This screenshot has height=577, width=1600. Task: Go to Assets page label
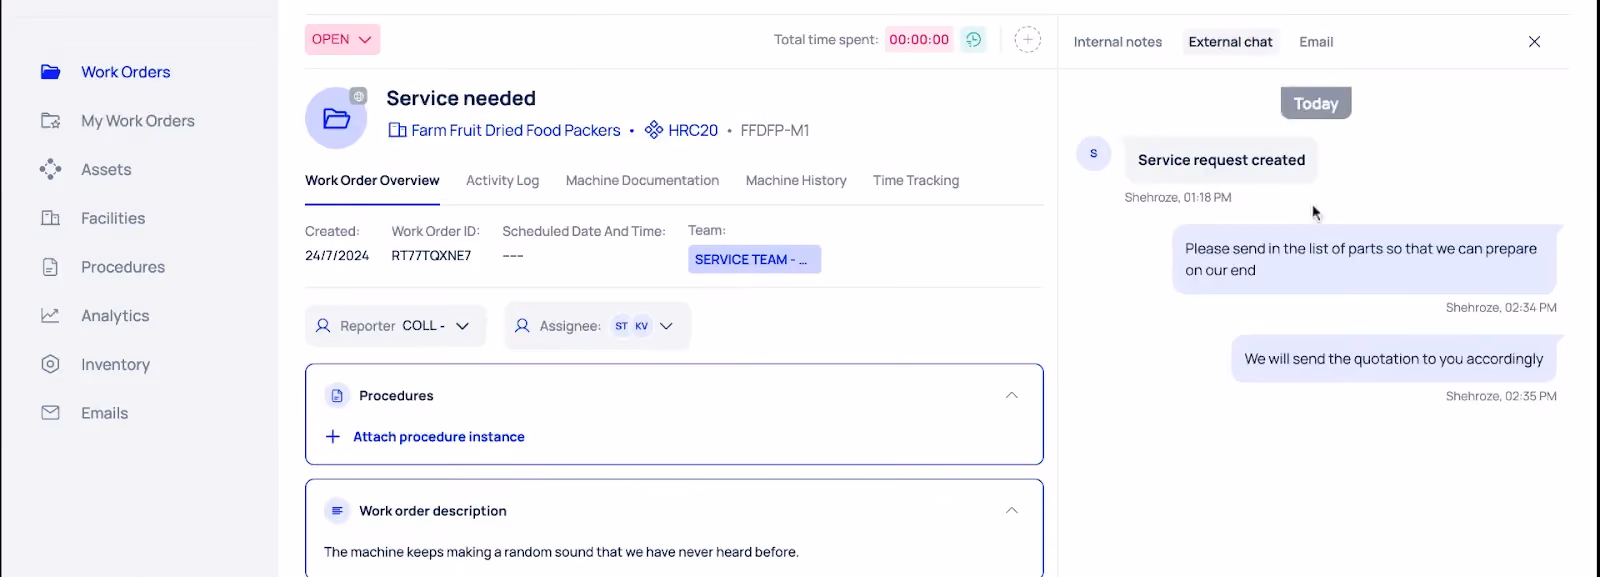point(106,170)
